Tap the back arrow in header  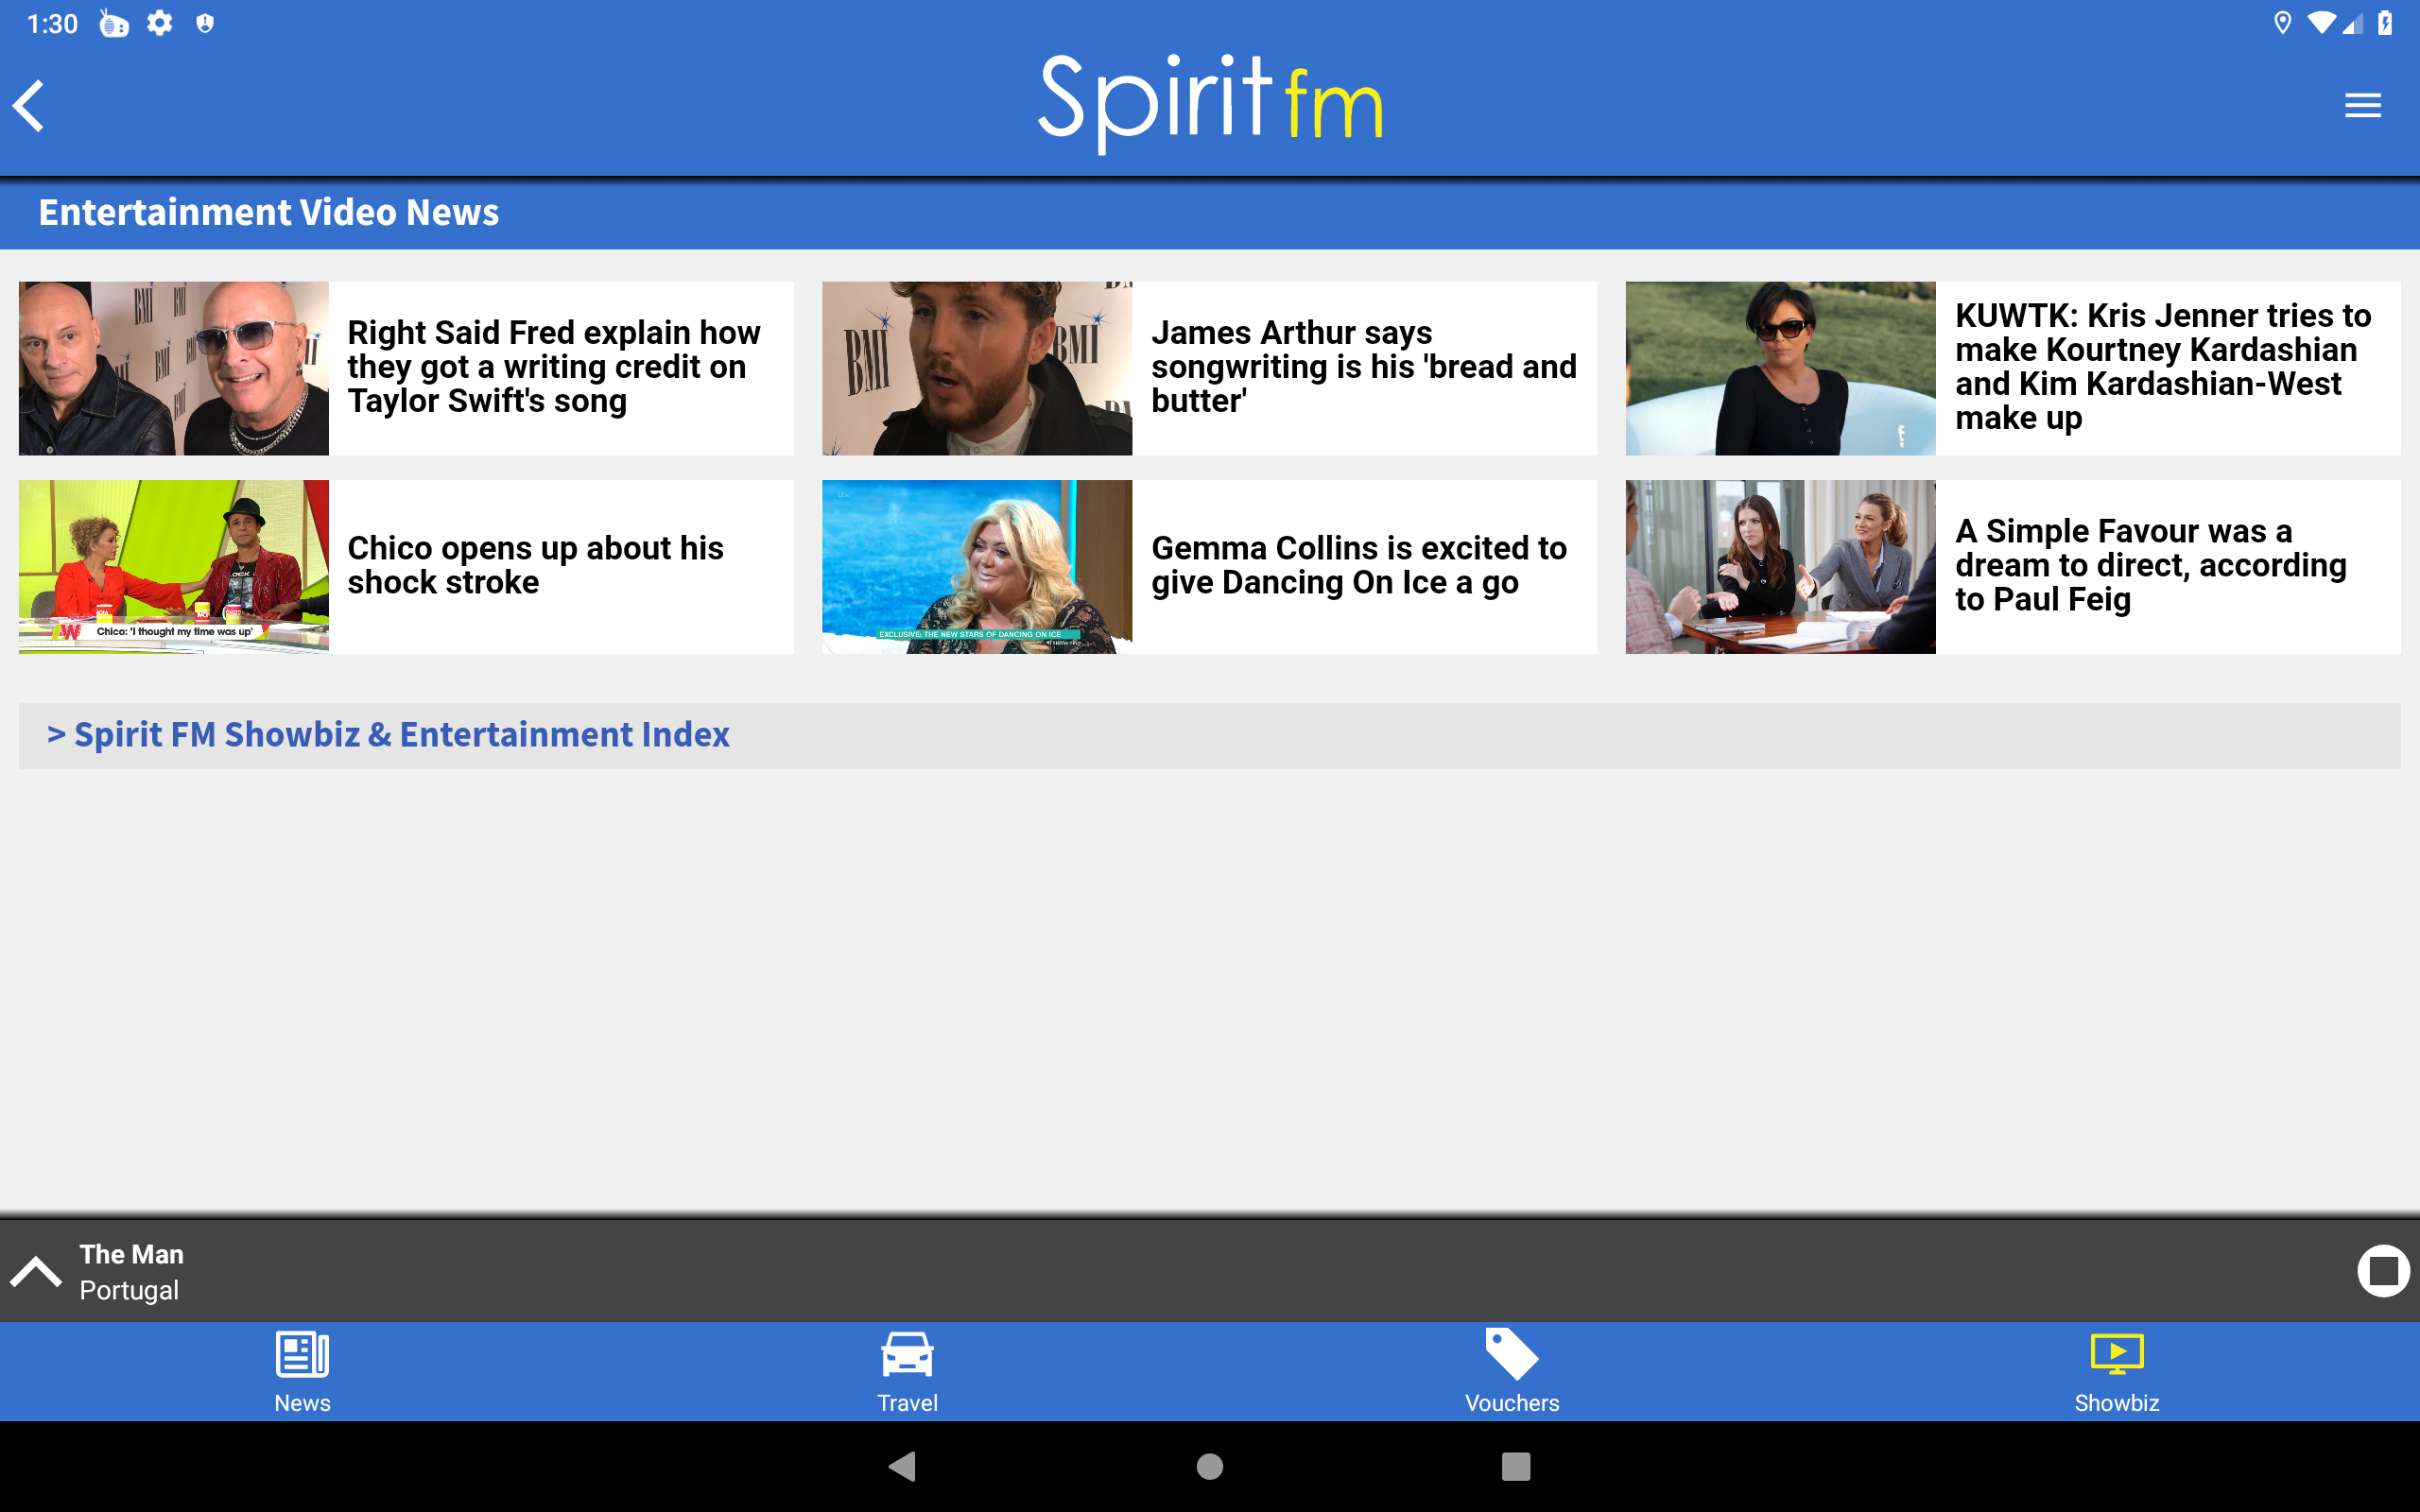click(x=30, y=105)
